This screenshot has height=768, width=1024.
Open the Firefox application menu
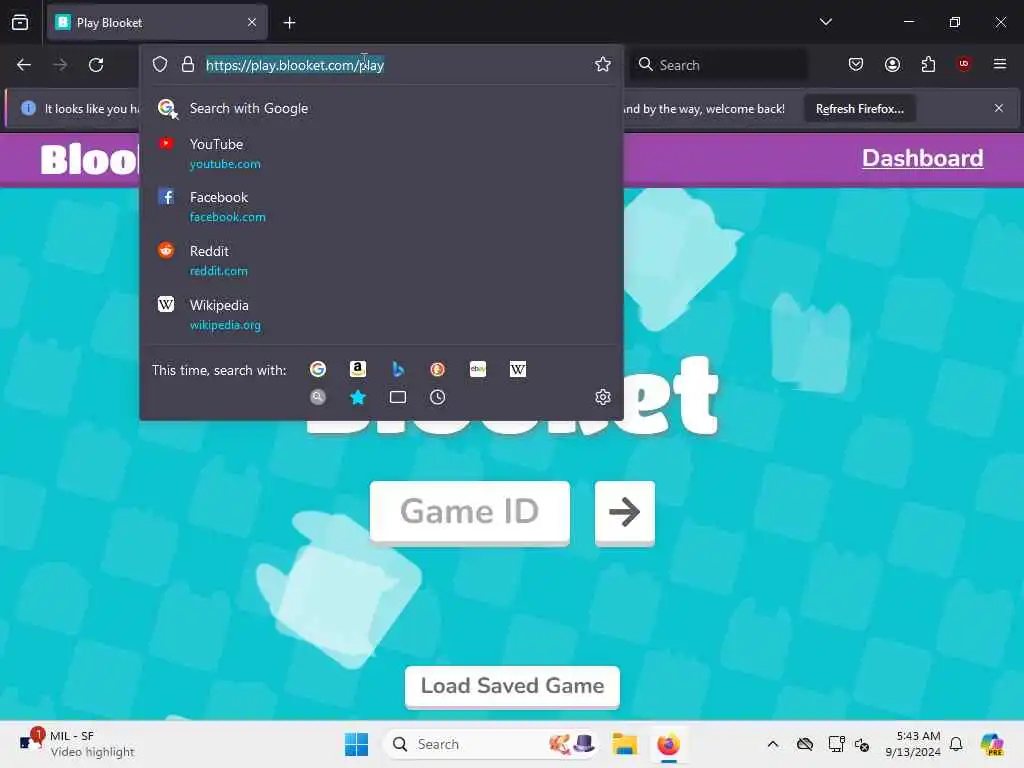1000,64
